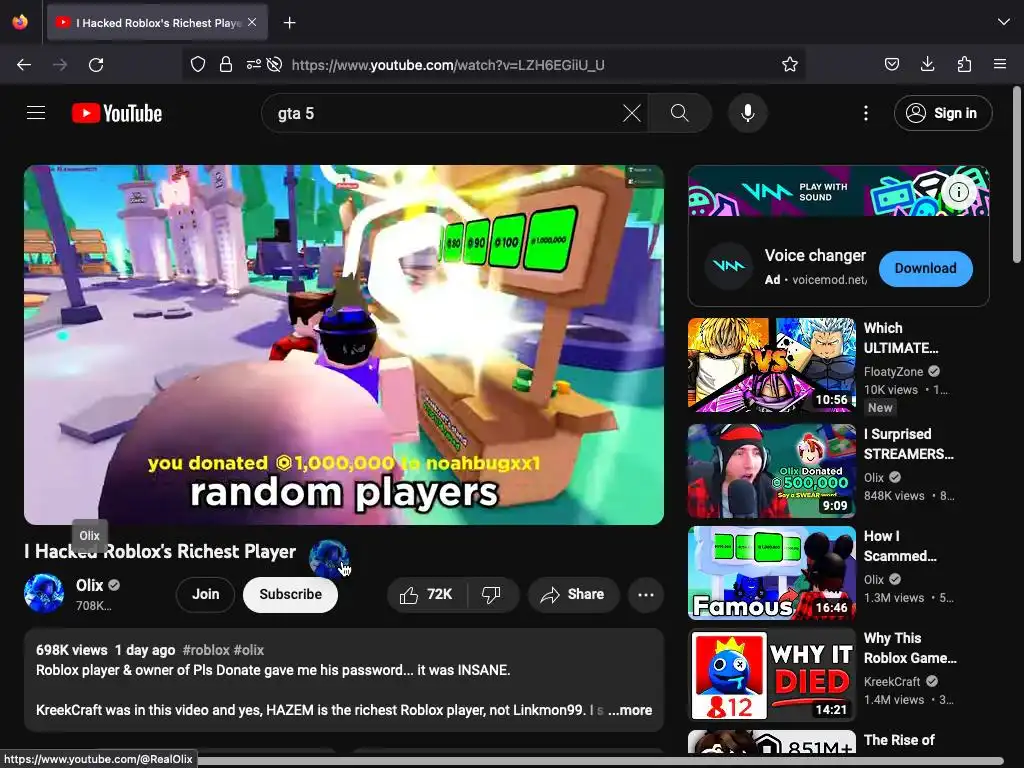
Task: Open the site permissions icon in address bar
Action: [x=253, y=64]
